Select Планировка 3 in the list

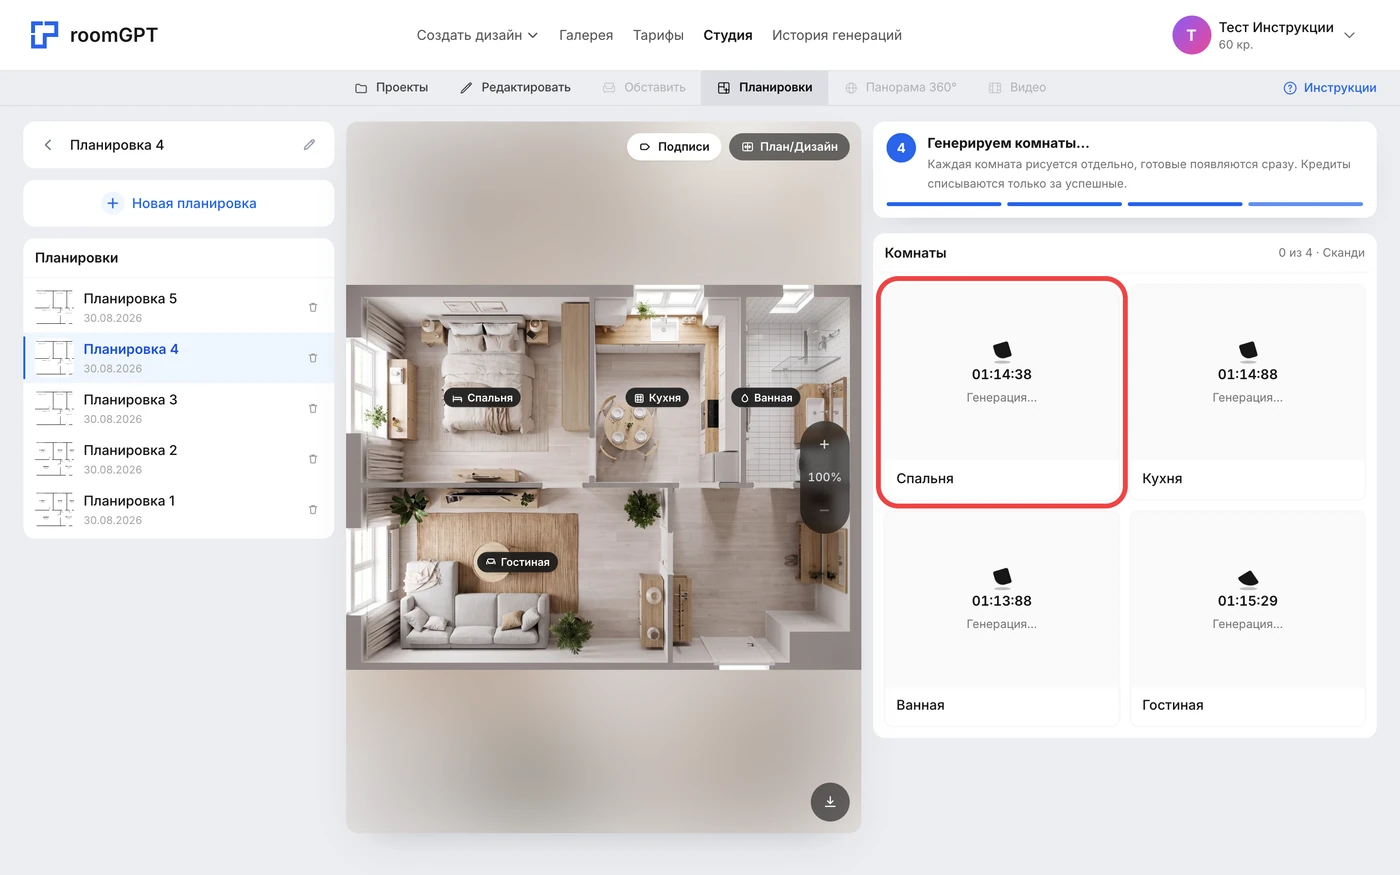pyautogui.click(x=179, y=408)
